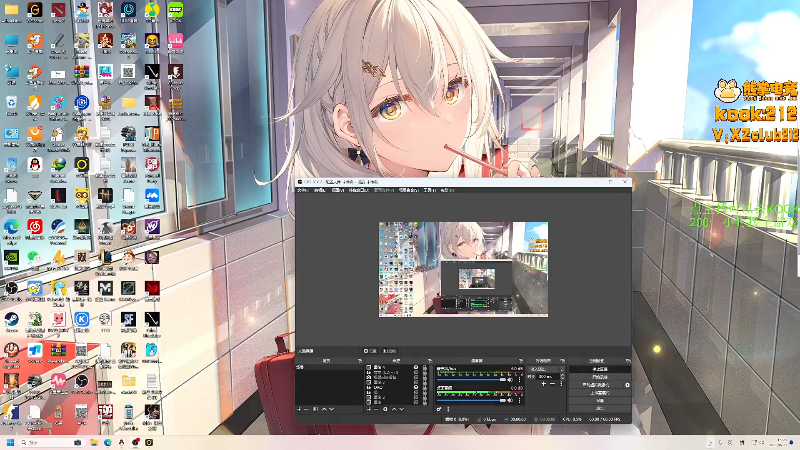The width and height of the screenshot is (800, 450).
Task: Toggle the lock on the second source row
Action: tap(425, 372)
